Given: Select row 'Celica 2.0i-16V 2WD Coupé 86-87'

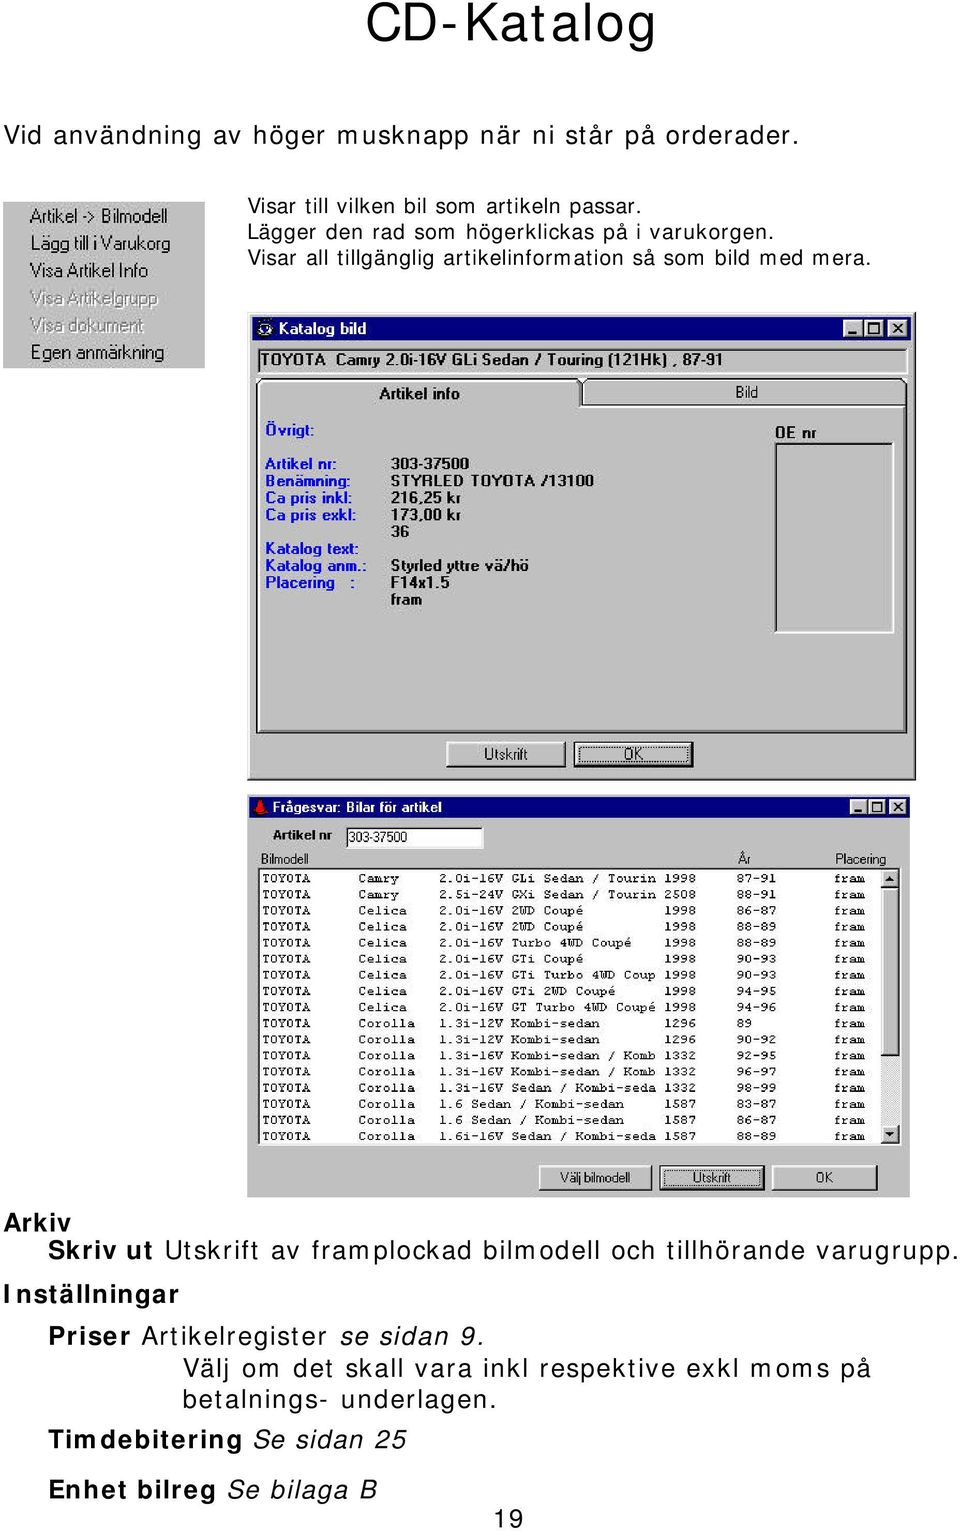Looking at the screenshot, I should click(570, 911).
